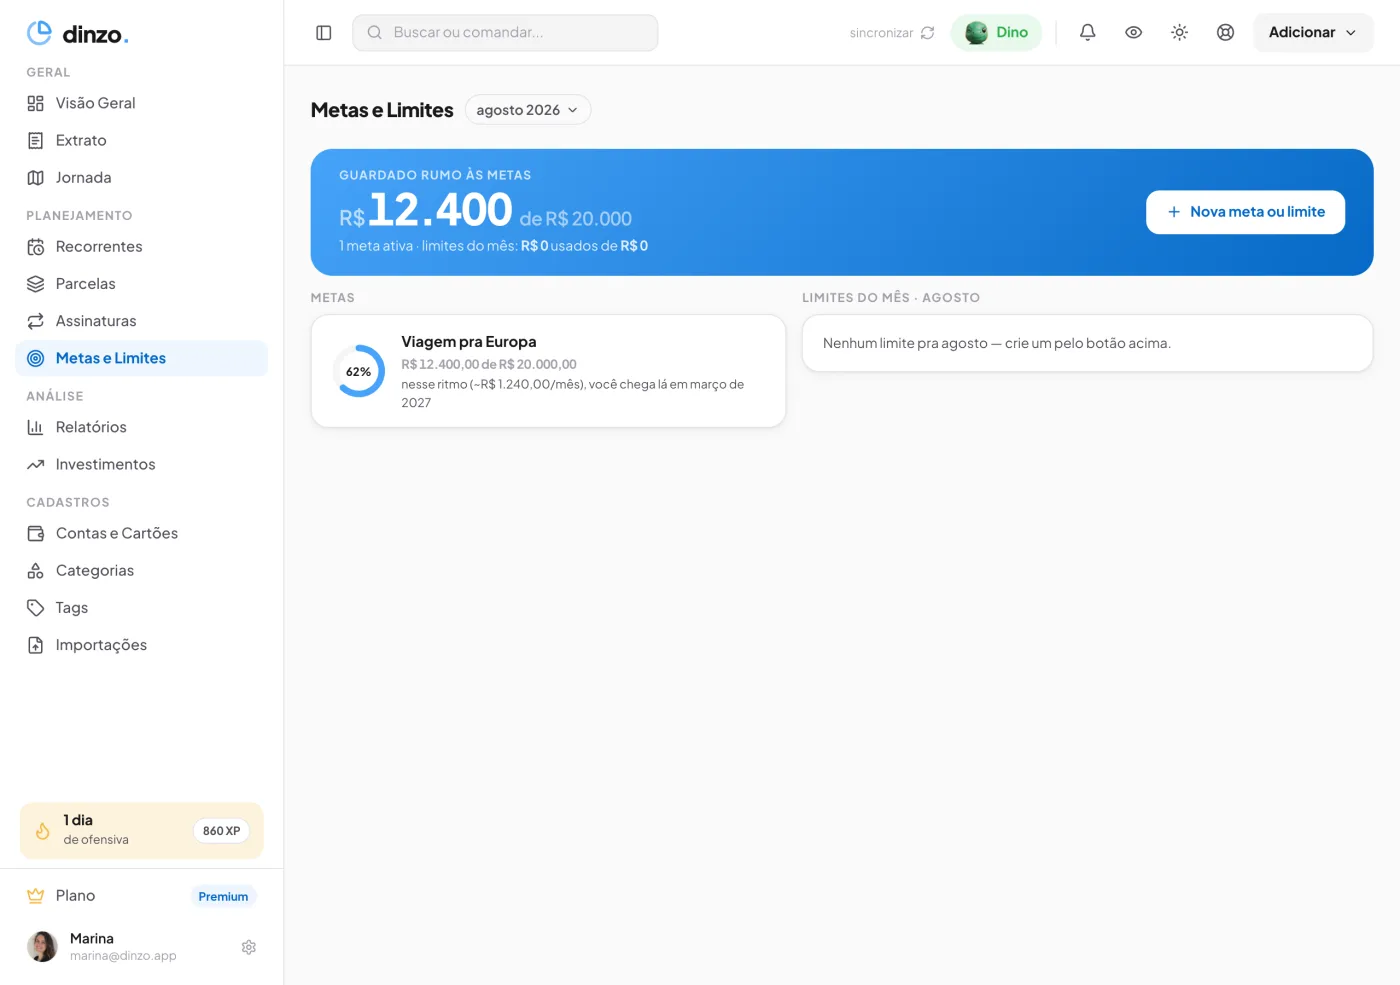Click the Viagem pra Europa goal title
Viewport: 1400px width, 985px height.
pyautogui.click(x=469, y=342)
